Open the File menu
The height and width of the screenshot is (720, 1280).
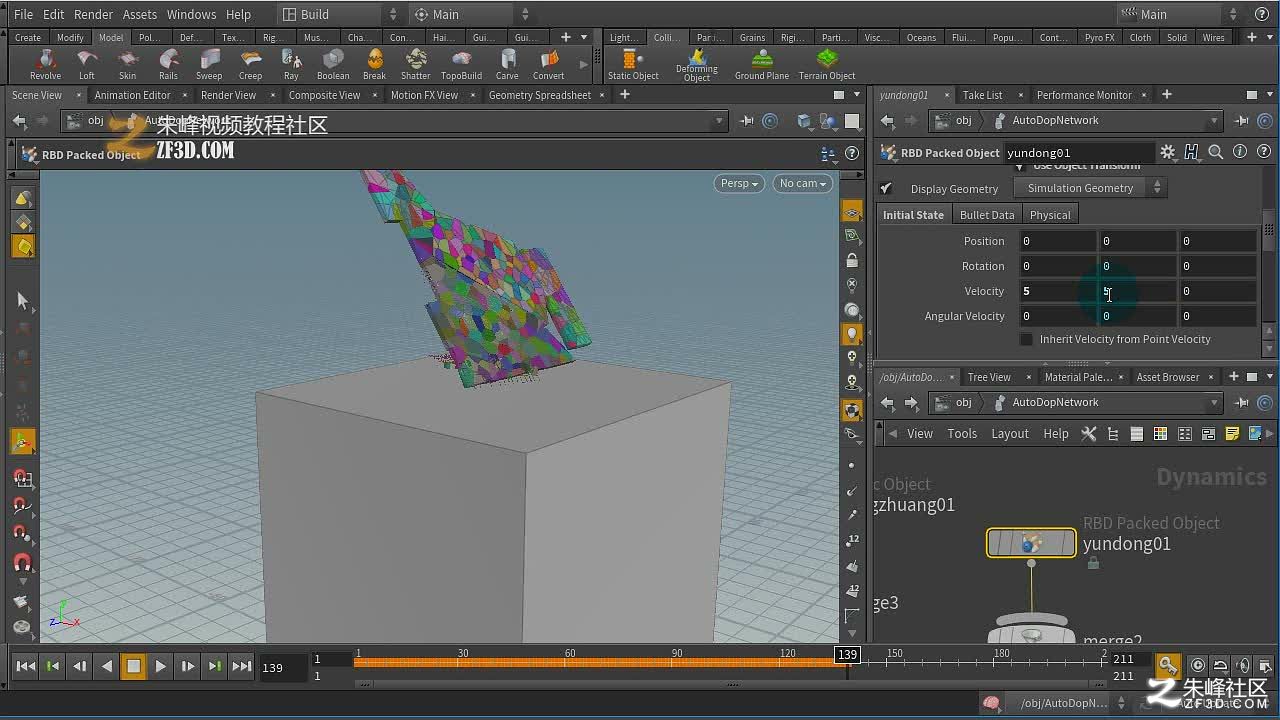[x=23, y=14]
